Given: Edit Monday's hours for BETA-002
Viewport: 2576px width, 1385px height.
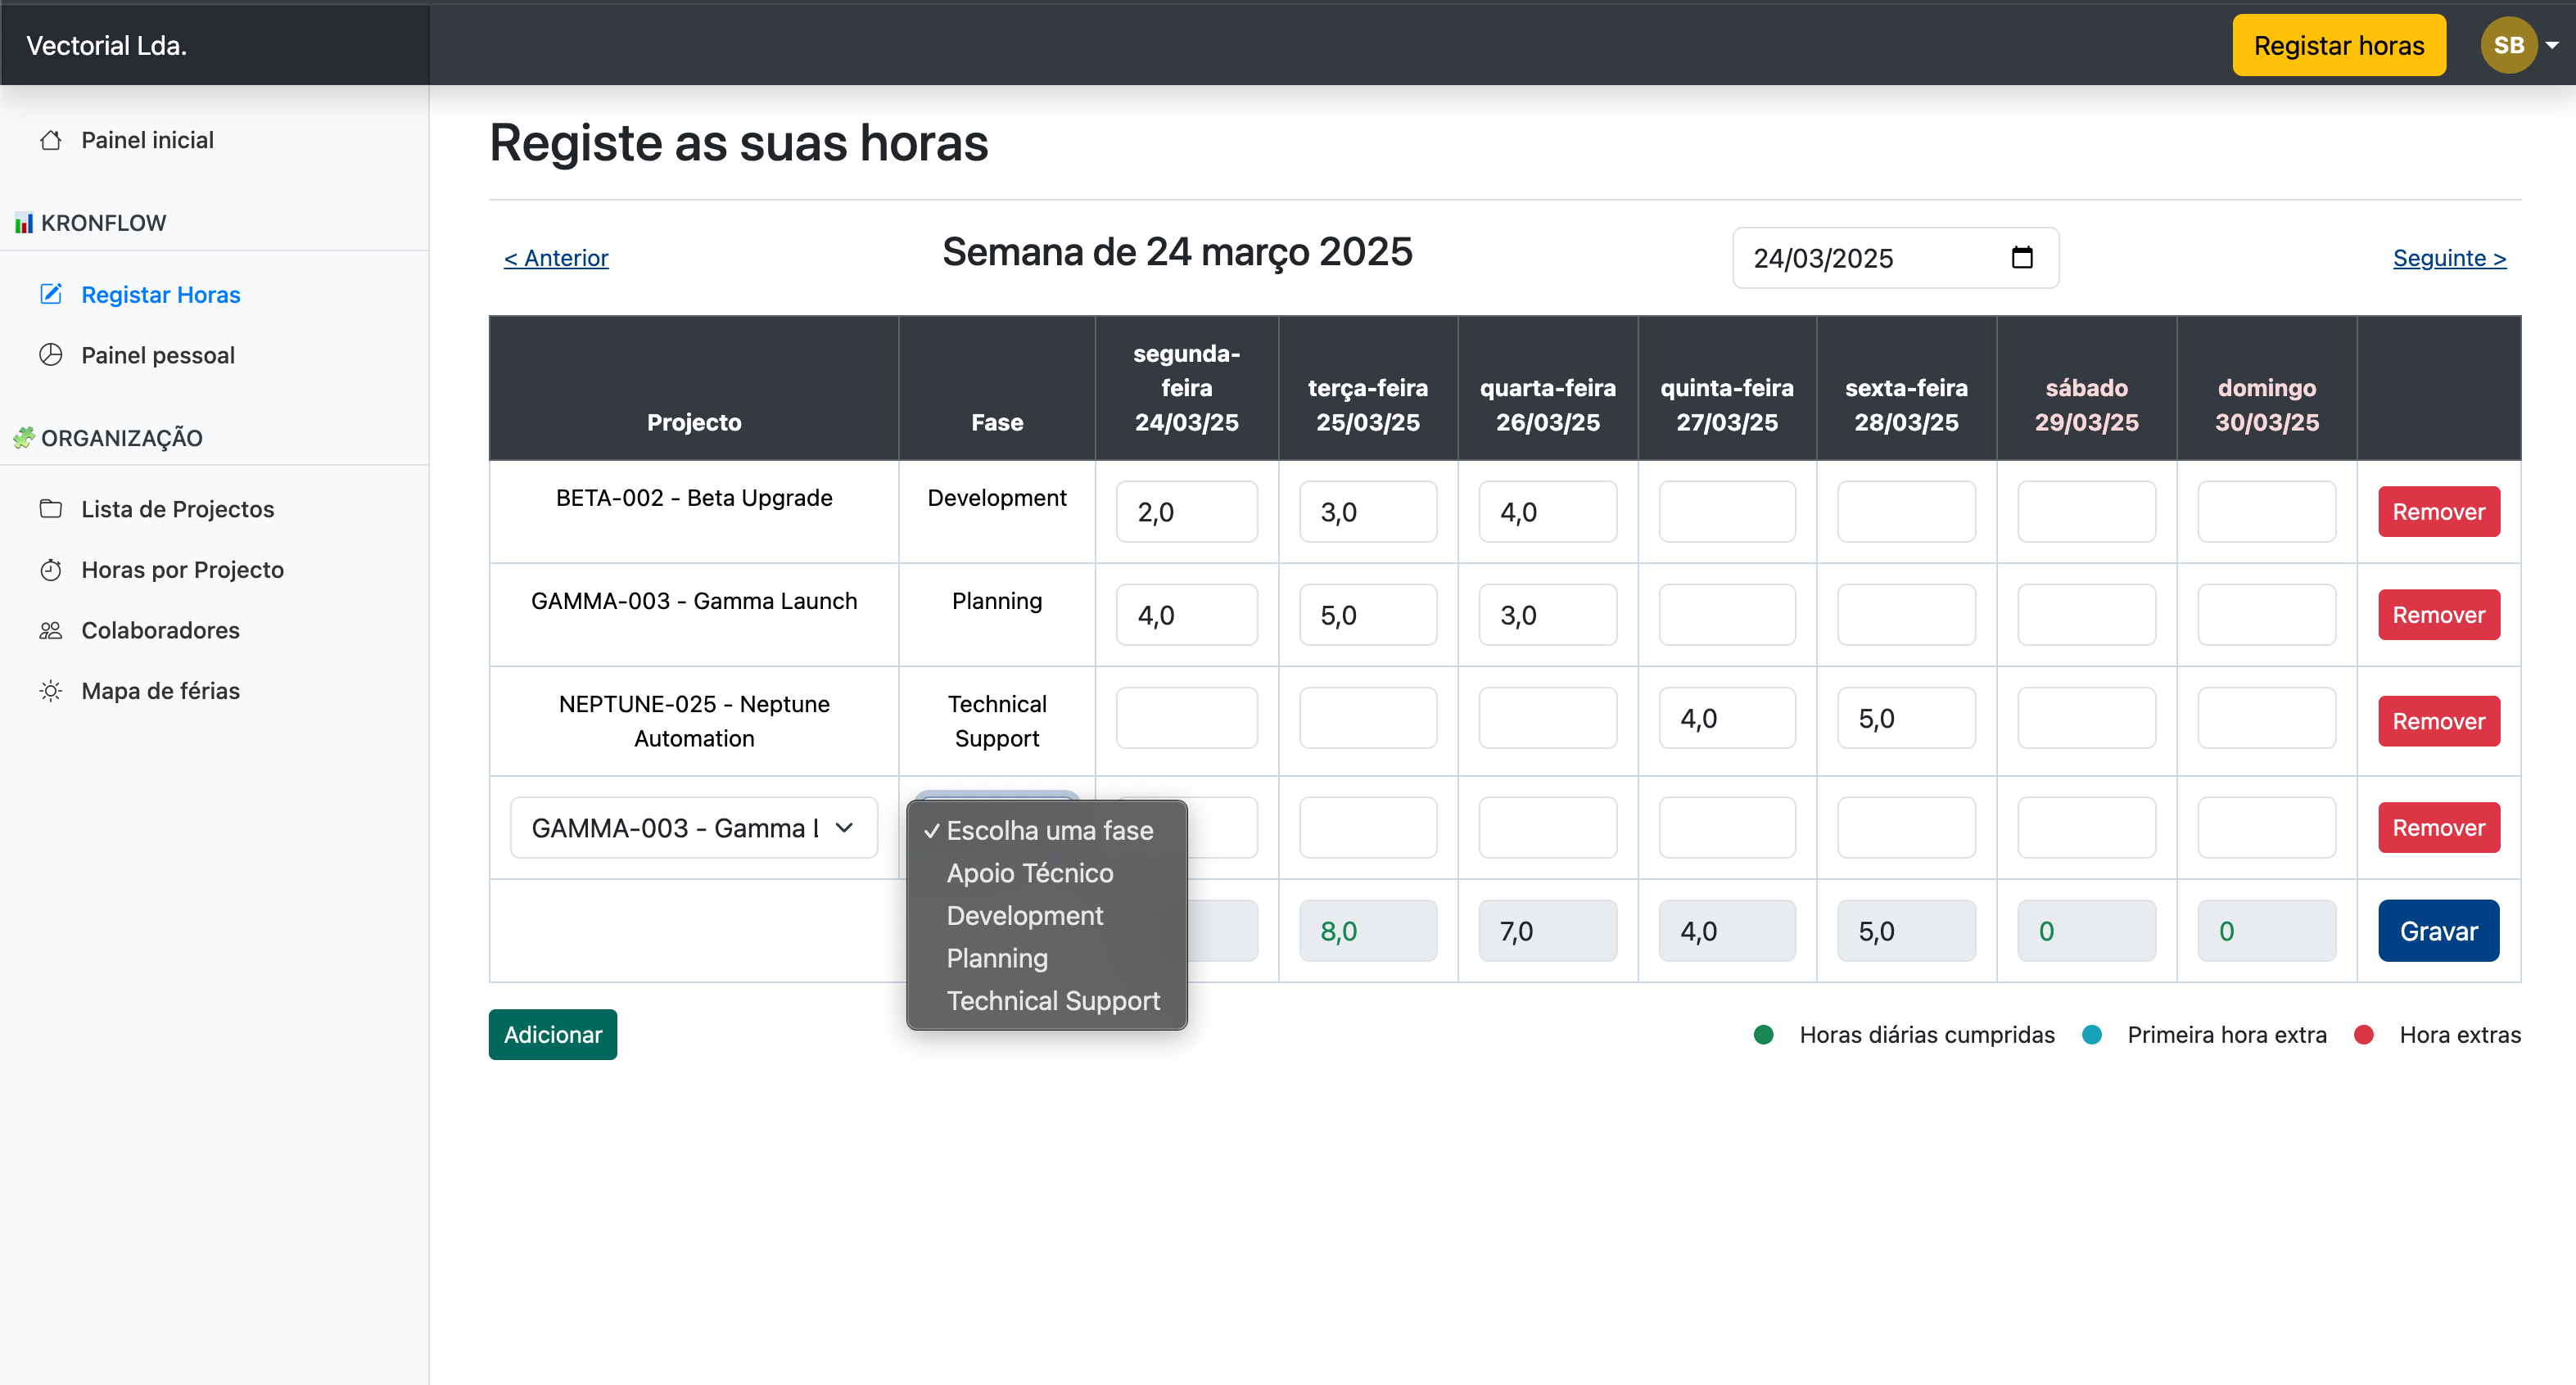Looking at the screenshot, I should tap(1187, 511).
